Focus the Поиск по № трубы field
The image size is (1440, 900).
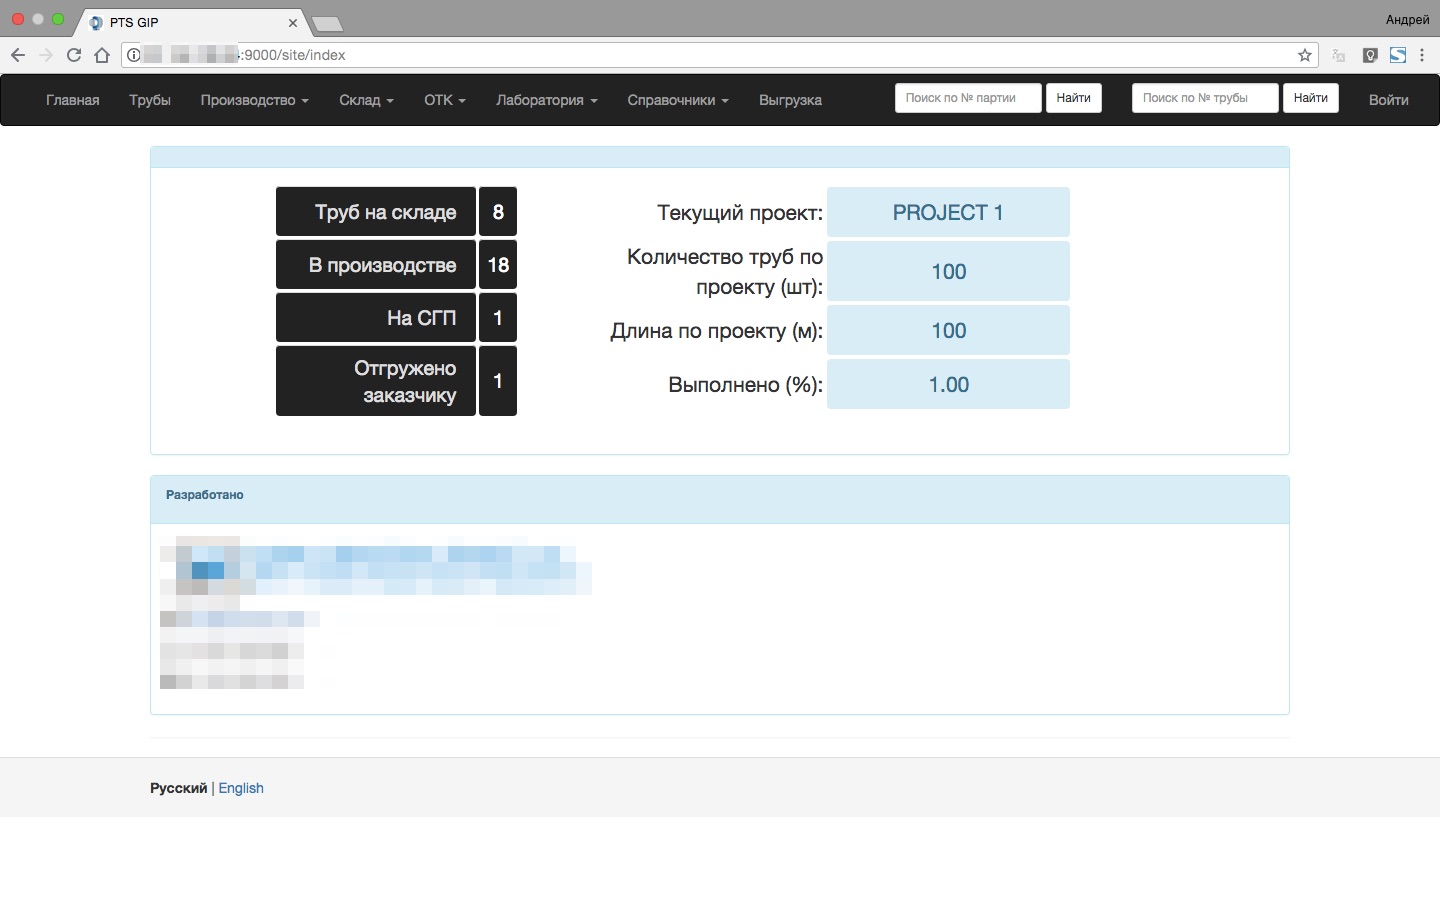[1205, 98]
